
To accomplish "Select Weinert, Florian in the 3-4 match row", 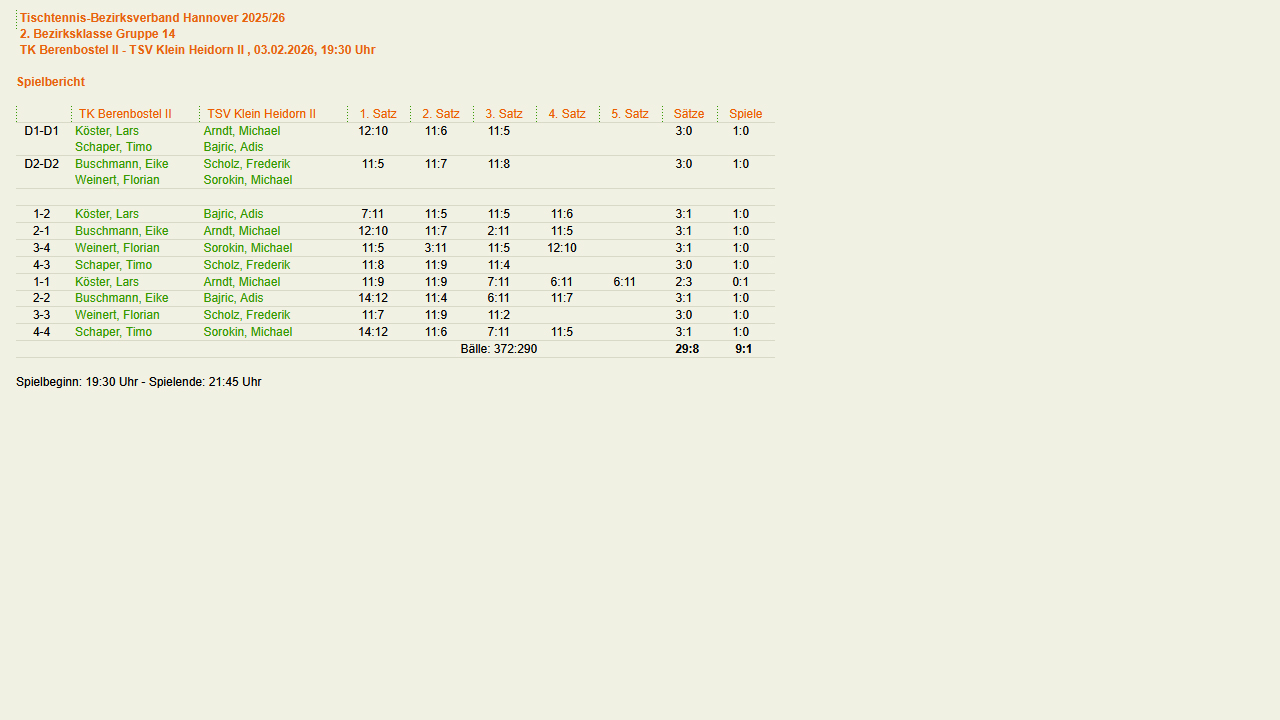I will coord(117,248).
